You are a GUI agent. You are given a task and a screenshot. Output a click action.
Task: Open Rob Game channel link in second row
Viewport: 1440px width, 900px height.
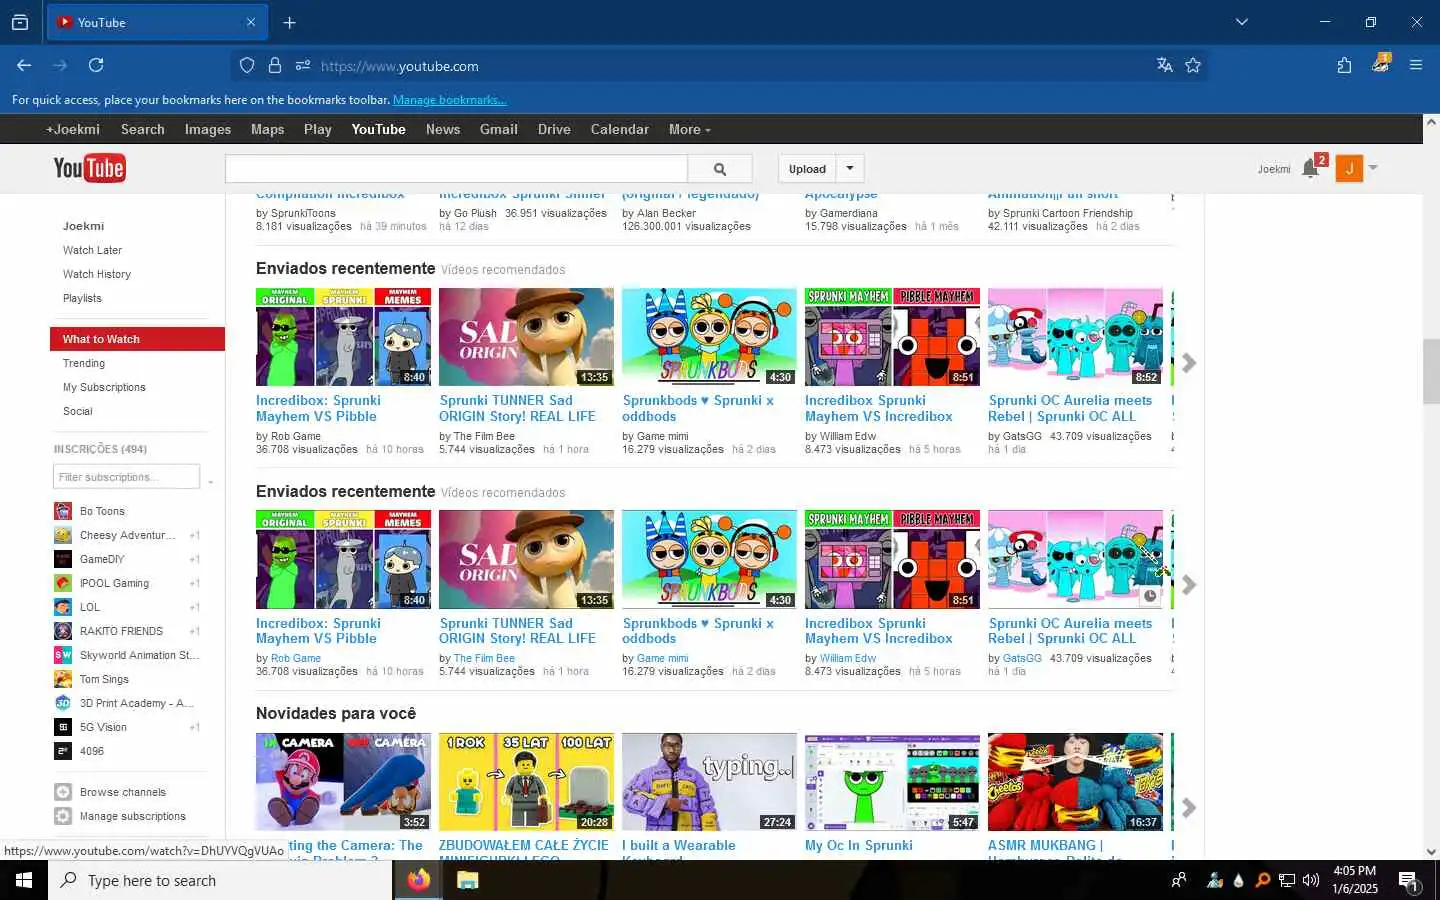pyautogui.click(x=296, y=658)
